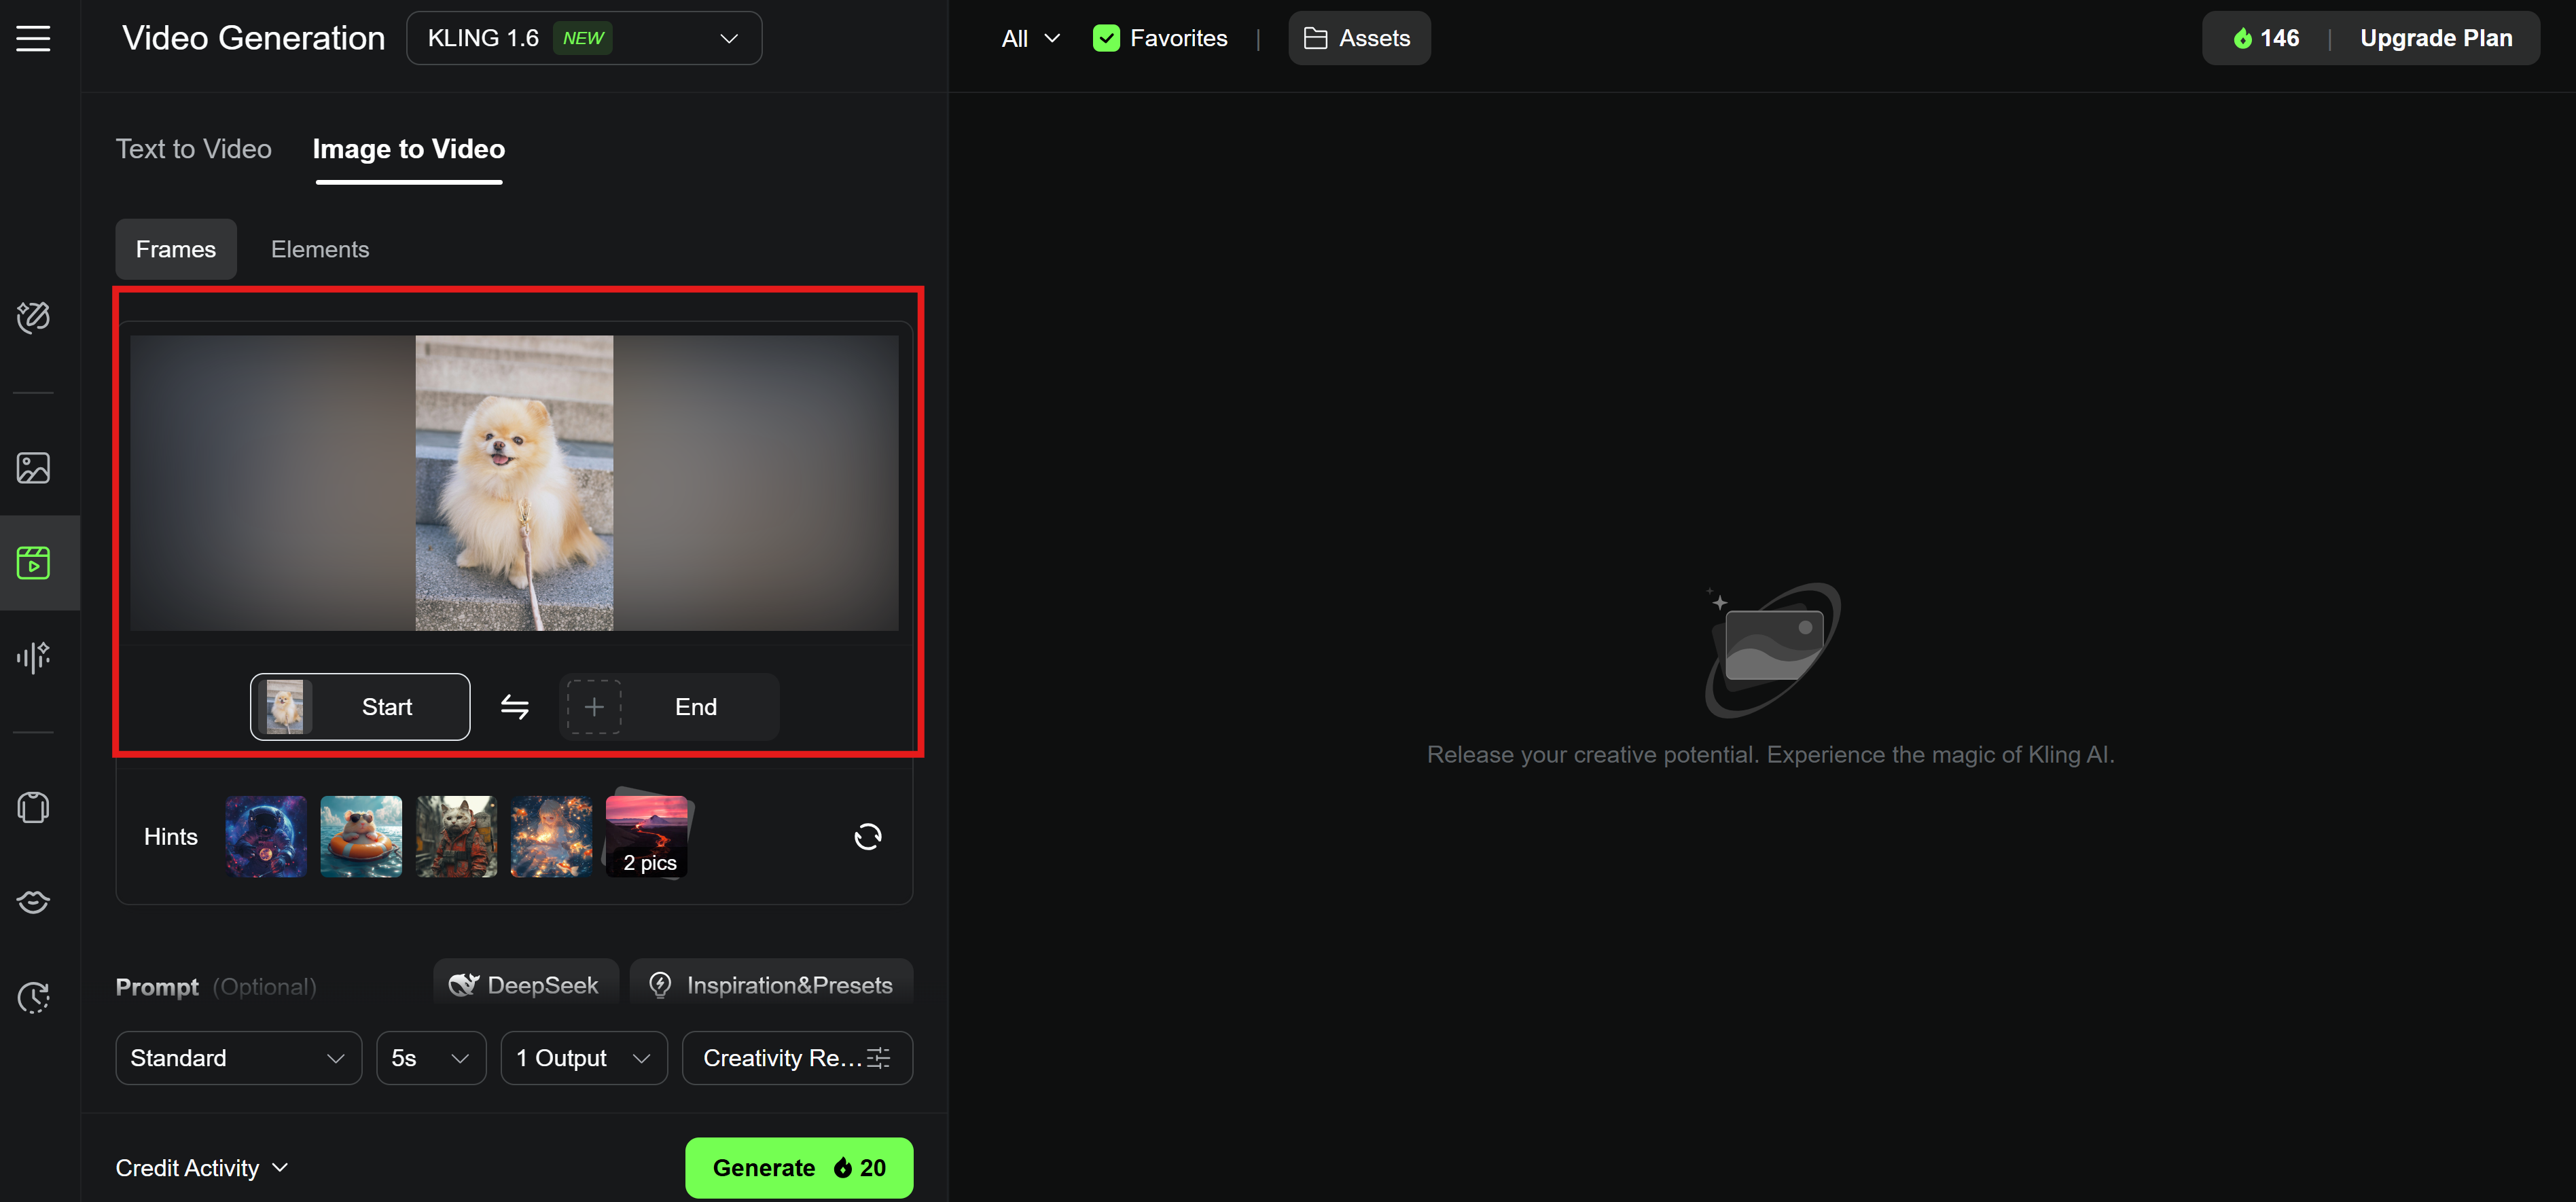Click the creative editor sidebar icon

pyautogui.click(x=33, y=317)
